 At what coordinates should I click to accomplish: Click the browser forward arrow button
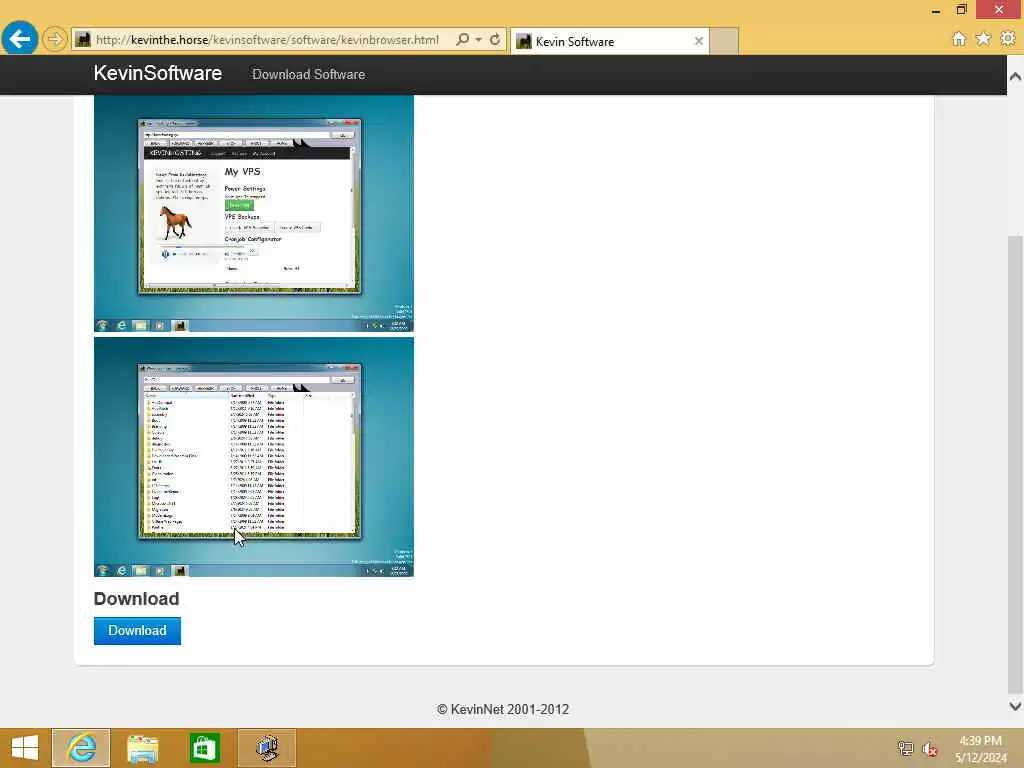point(55,39)
